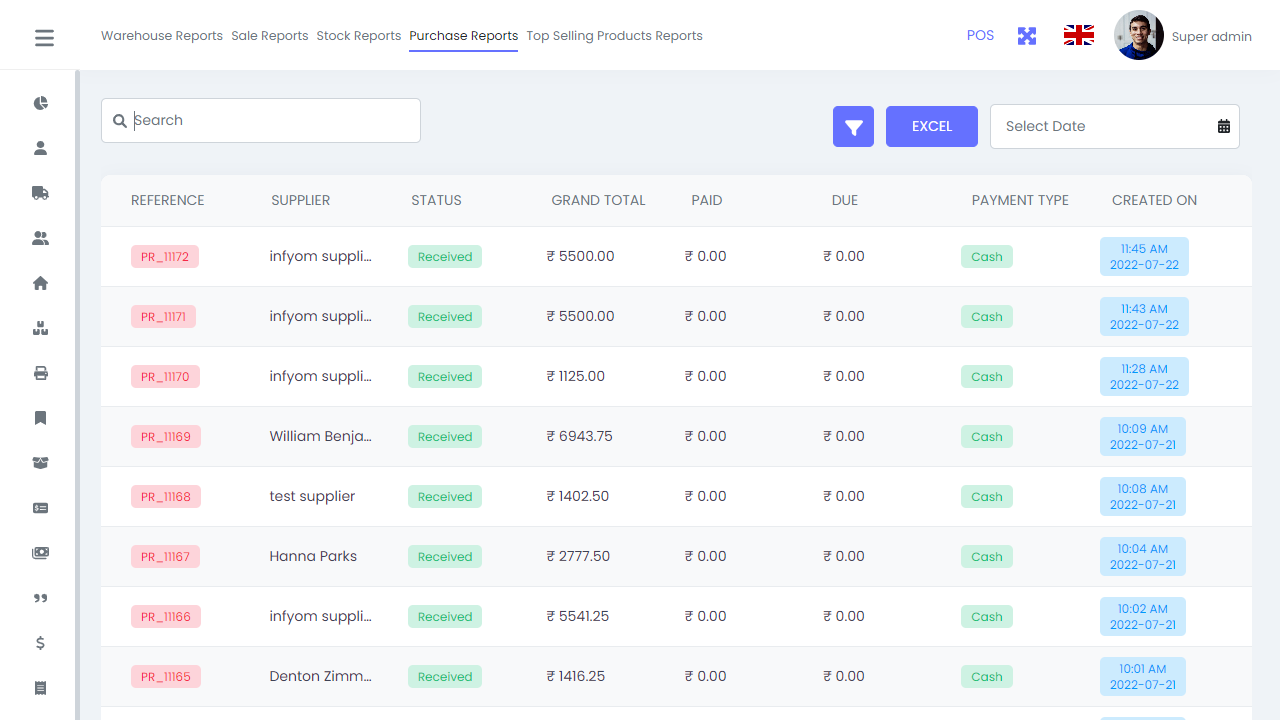Viewport: 1280px width, 720px height.
Task: Open the quotation marks sidebar icon
Action: tap(41, 598)
